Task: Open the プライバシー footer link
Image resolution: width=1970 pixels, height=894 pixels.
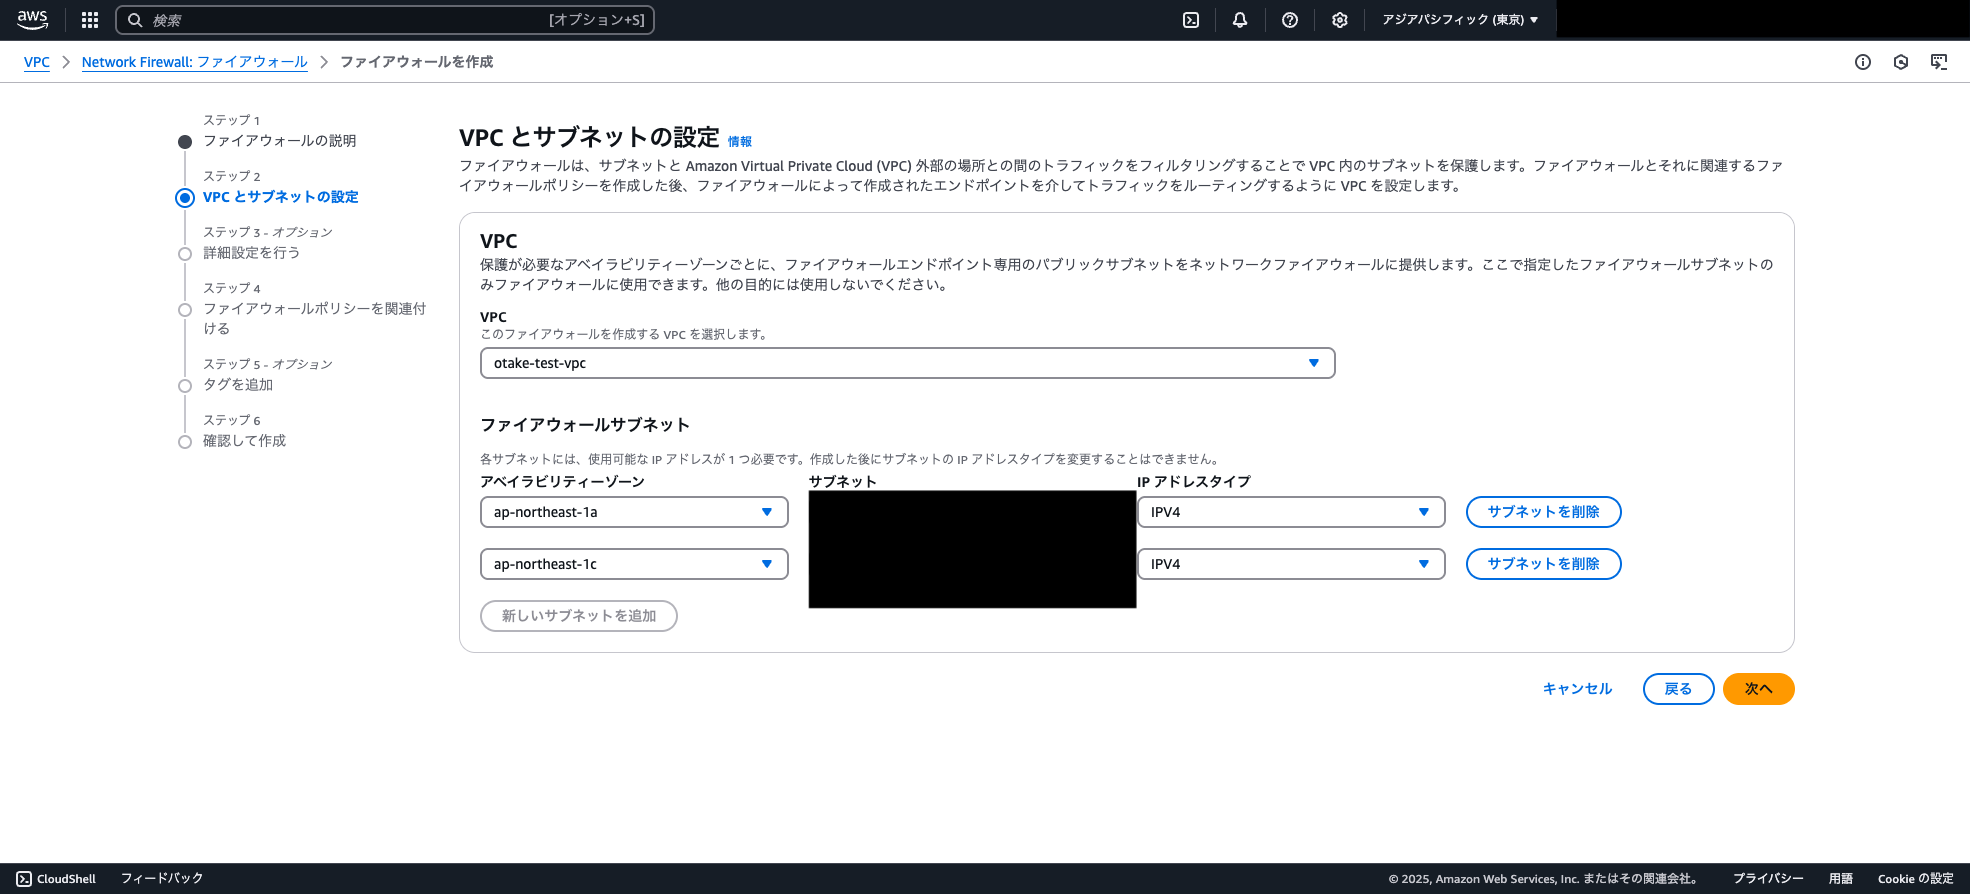Action: (1768, 879)
